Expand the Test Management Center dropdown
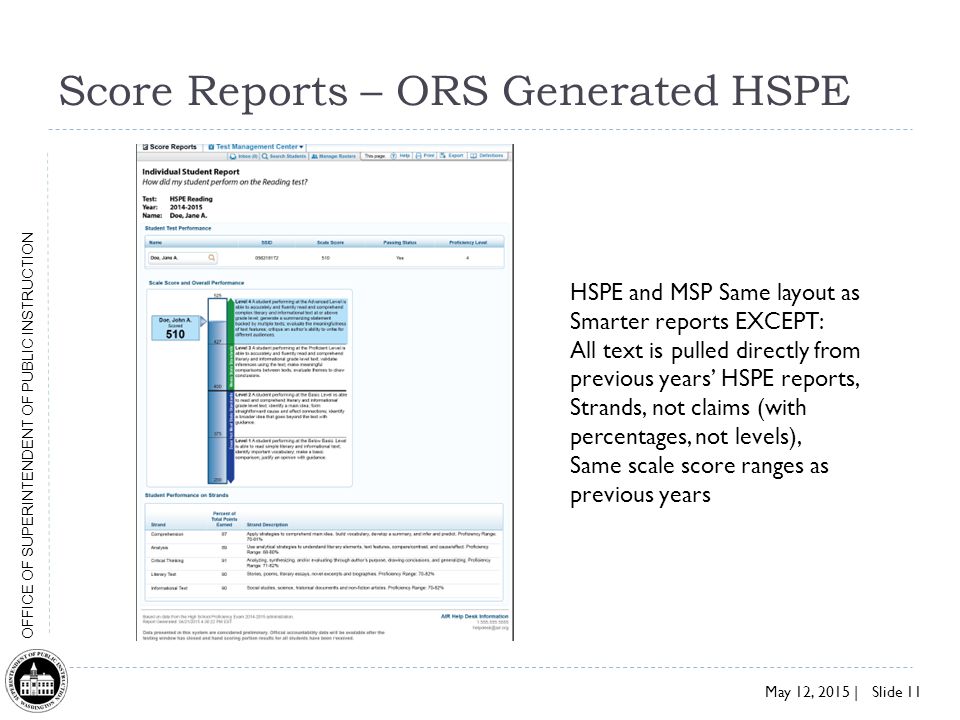This screenshot has width=960, height=720. point(256,147)
